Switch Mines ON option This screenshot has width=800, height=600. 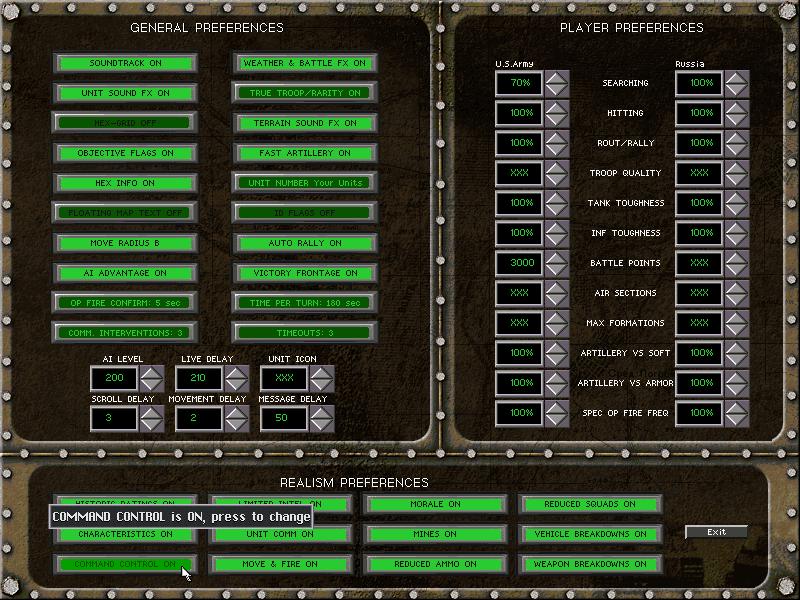[435, 534]
